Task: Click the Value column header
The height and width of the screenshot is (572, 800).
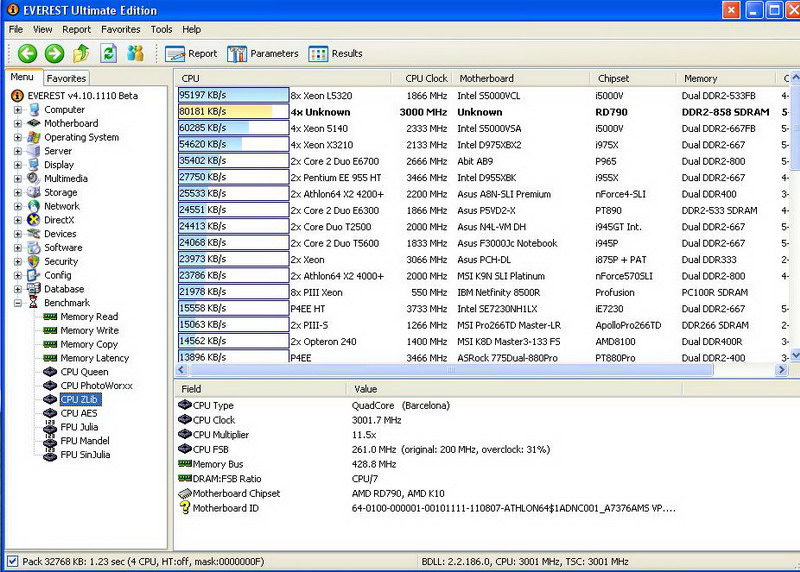Action: point(514,389)
